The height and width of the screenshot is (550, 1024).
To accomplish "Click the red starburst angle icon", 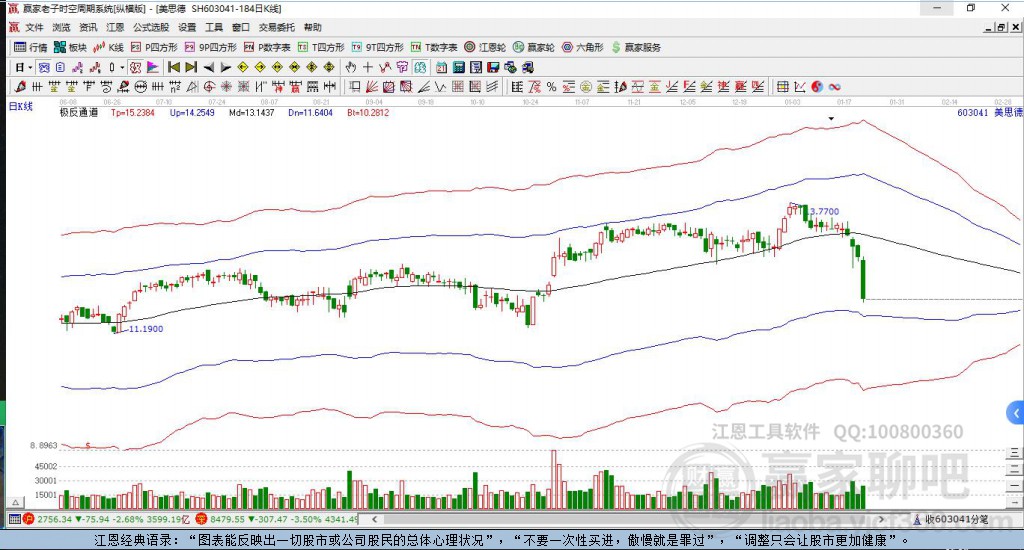I will 226,86.
